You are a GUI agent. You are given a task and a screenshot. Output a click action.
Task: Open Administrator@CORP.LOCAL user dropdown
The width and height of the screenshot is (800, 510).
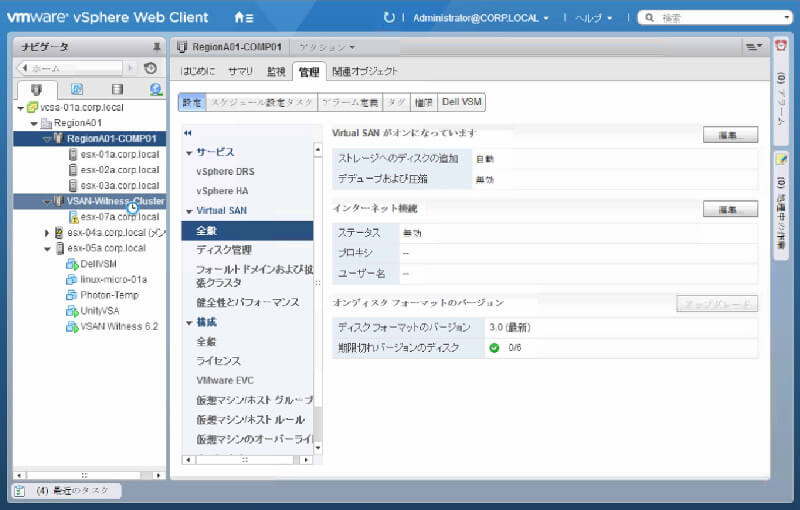(481, 18)
